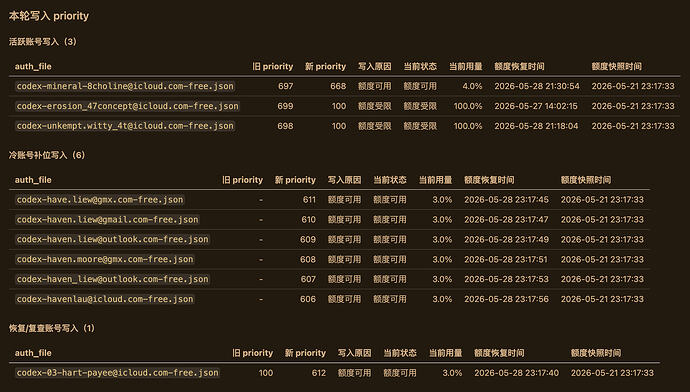Select codex-havenlau@icloud.com-free.json file name
The height and width of the screenshot is (392, 690).
point(105,299)
